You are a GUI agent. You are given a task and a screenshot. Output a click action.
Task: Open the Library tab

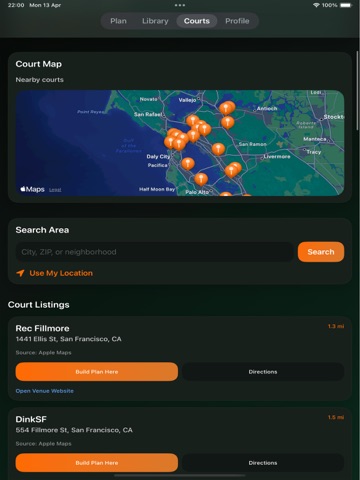click(x=155, y=21)
